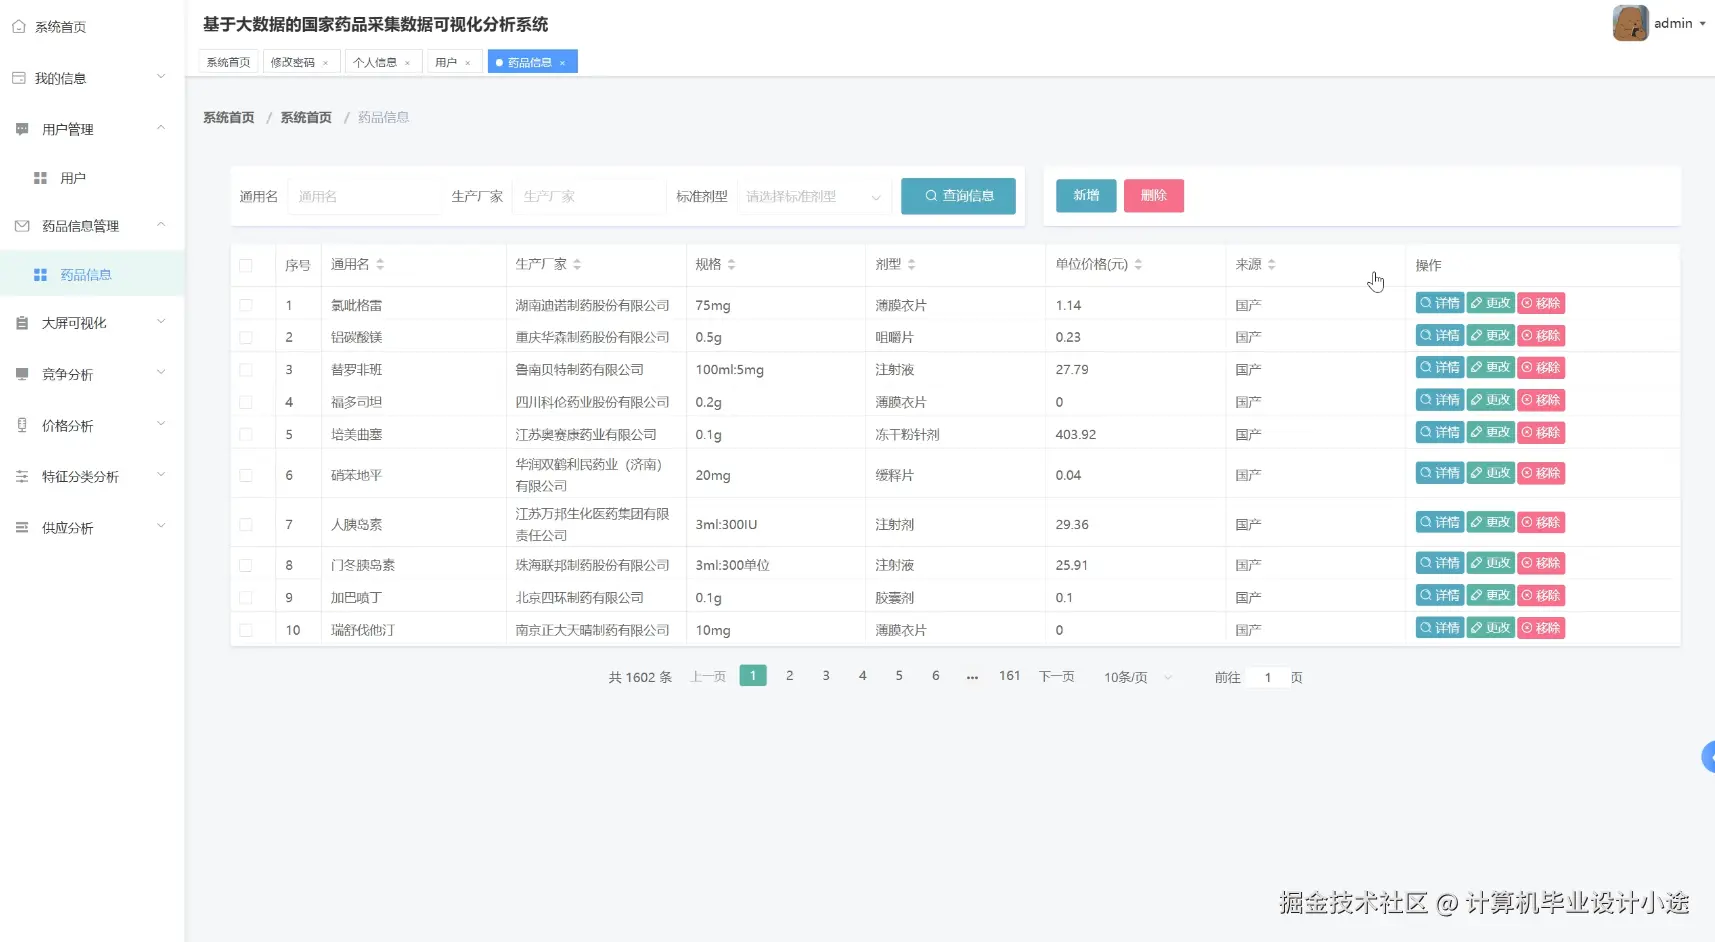This screenshot has height=942, width=1715.
Task: Check the row checkbox for 氯吡格雷
Action: 245,305
